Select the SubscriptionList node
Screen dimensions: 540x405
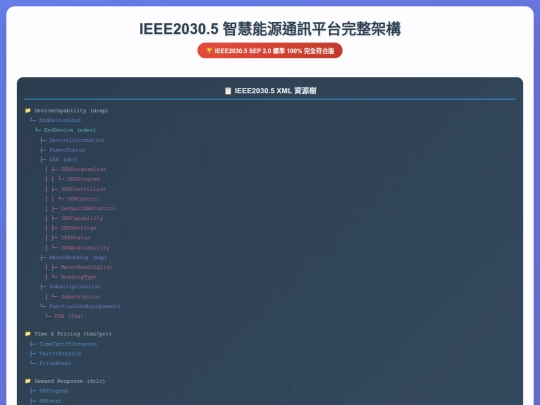[x=75, y=287]
